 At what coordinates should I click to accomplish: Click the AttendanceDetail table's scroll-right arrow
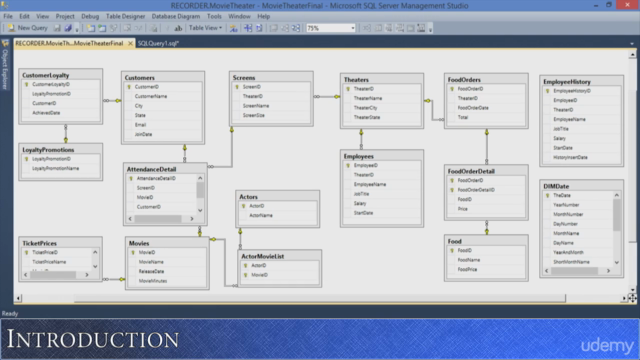click(x=192, y=219)
